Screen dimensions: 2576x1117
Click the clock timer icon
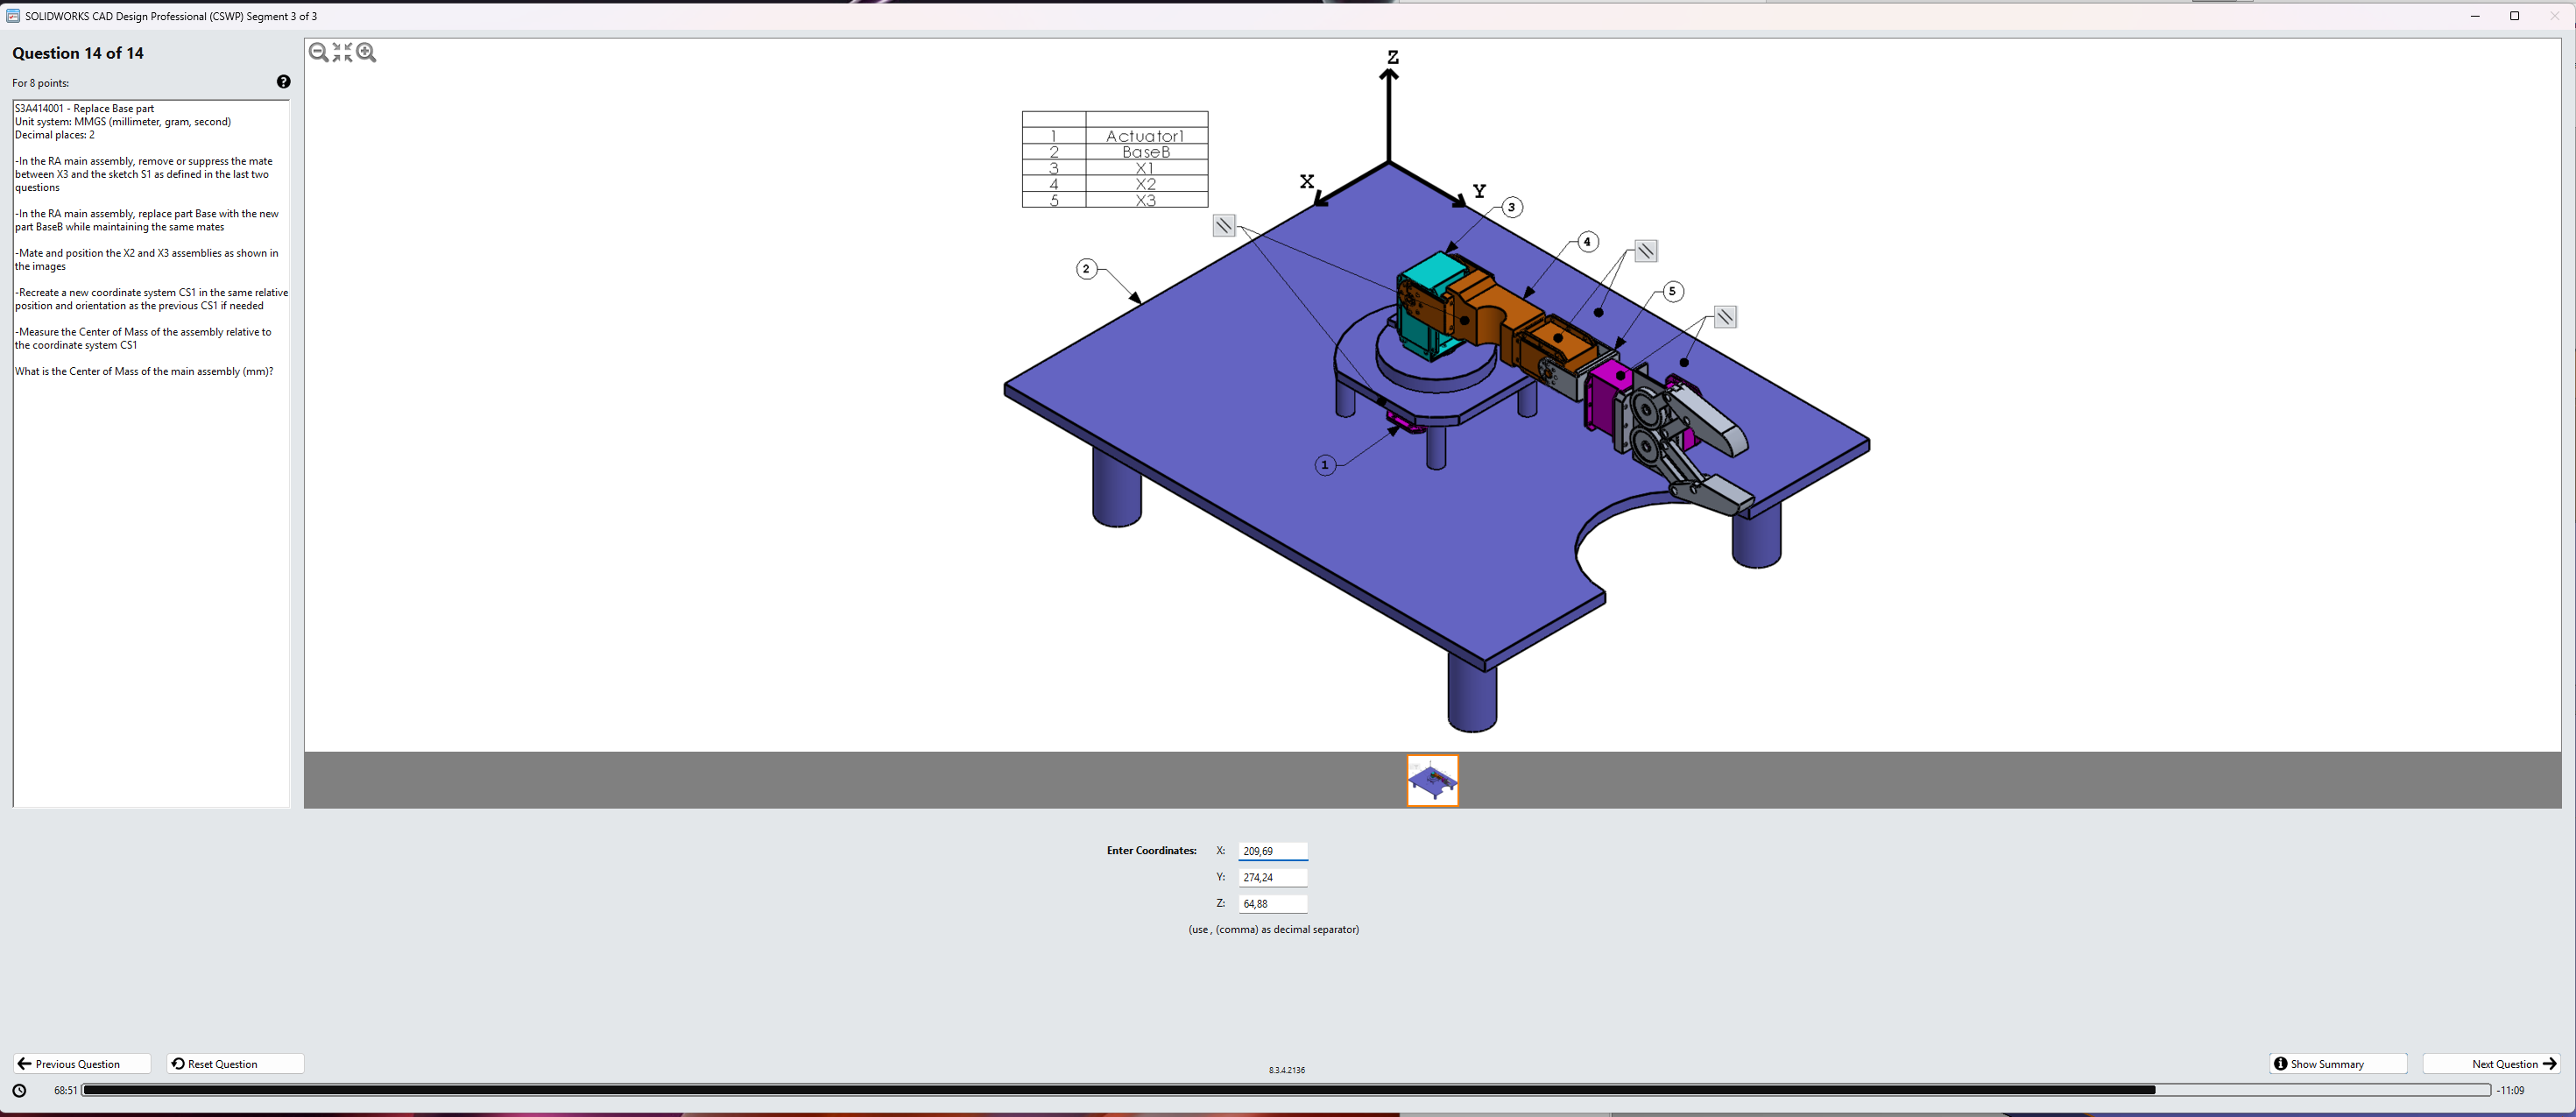click(x=19, y=1091)
